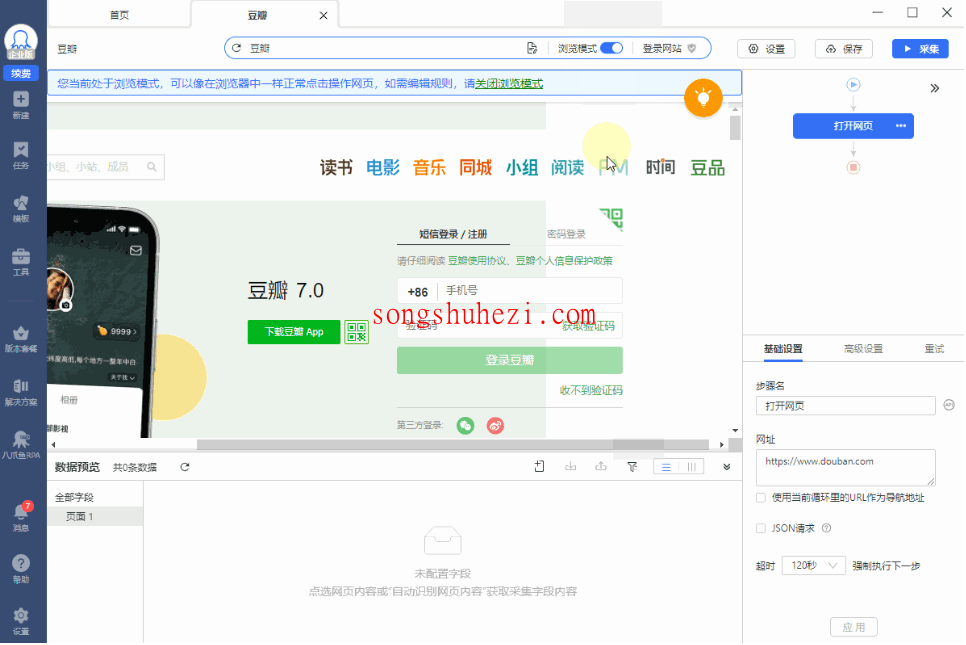Select 页面 1 in field list

pyautogui.click(x=95, y=516)
